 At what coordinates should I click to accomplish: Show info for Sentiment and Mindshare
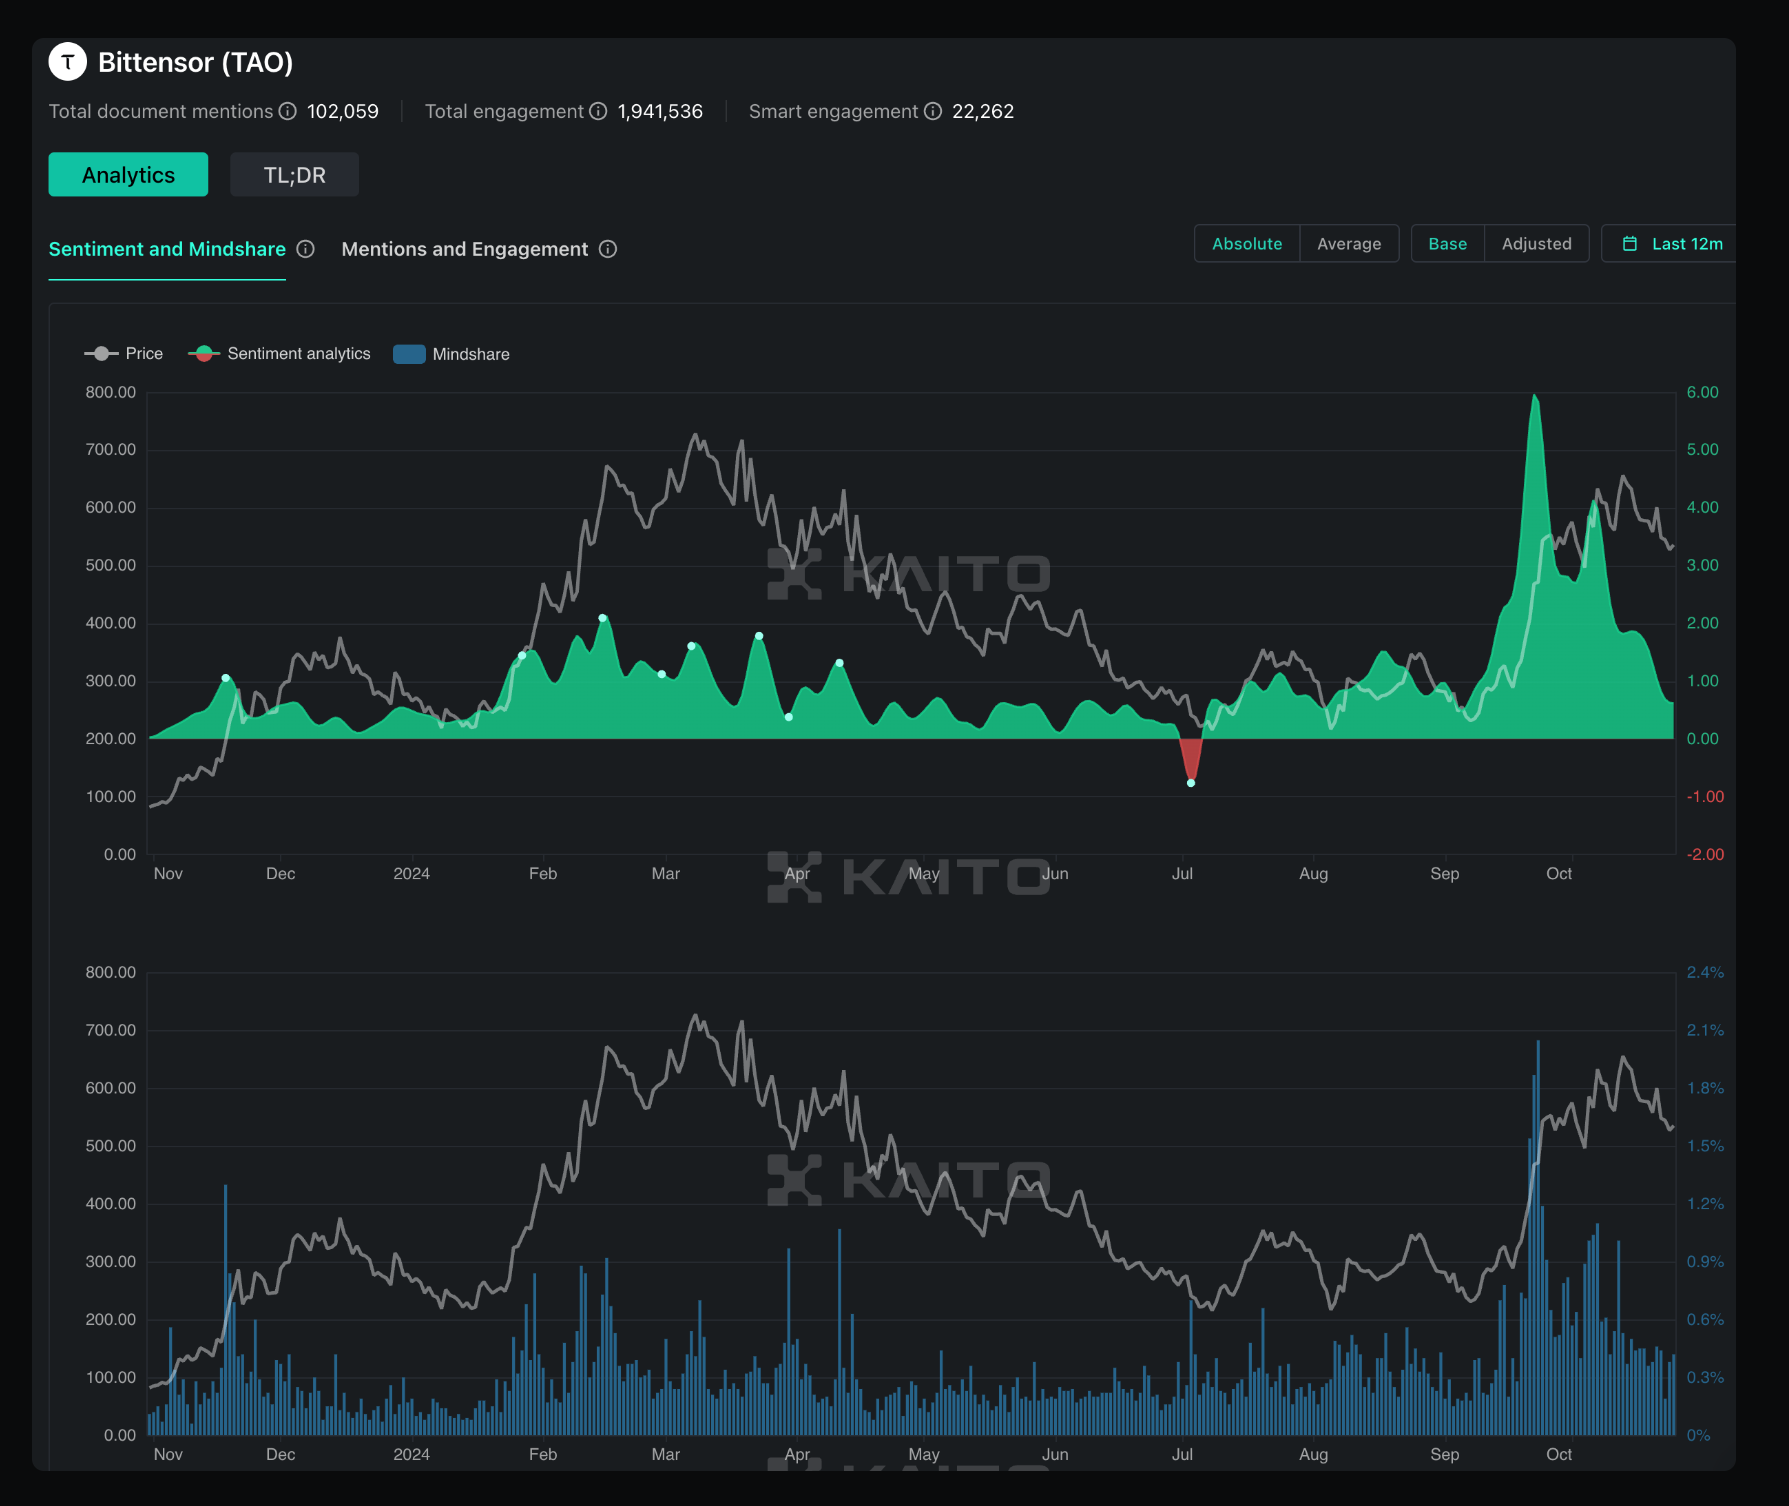(306, 249)
